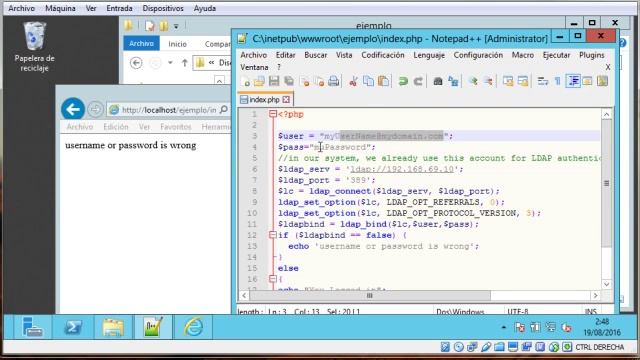Image resolution: width=640 pixels, height=360 pixels.
Task: Open the Macro menu
Action: click(523, 55)
